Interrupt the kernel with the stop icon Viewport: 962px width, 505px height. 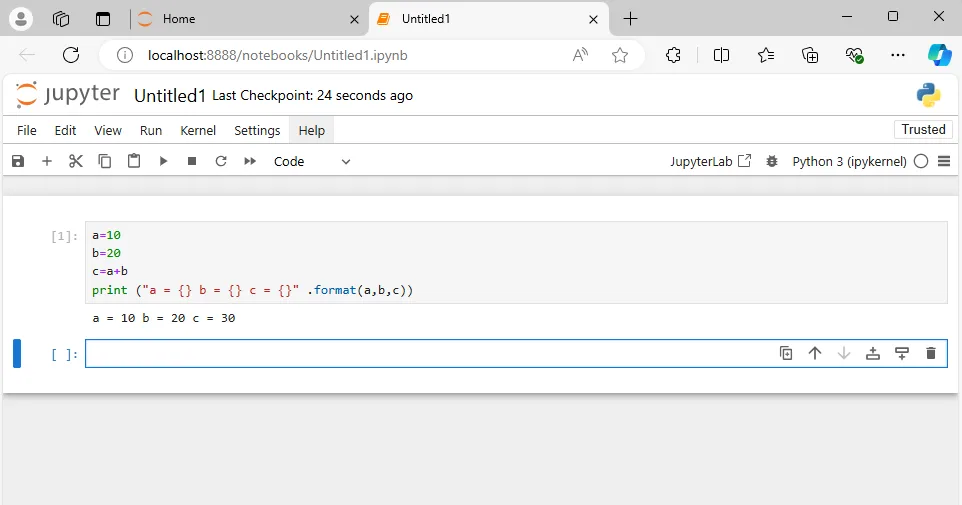point(192,161)
